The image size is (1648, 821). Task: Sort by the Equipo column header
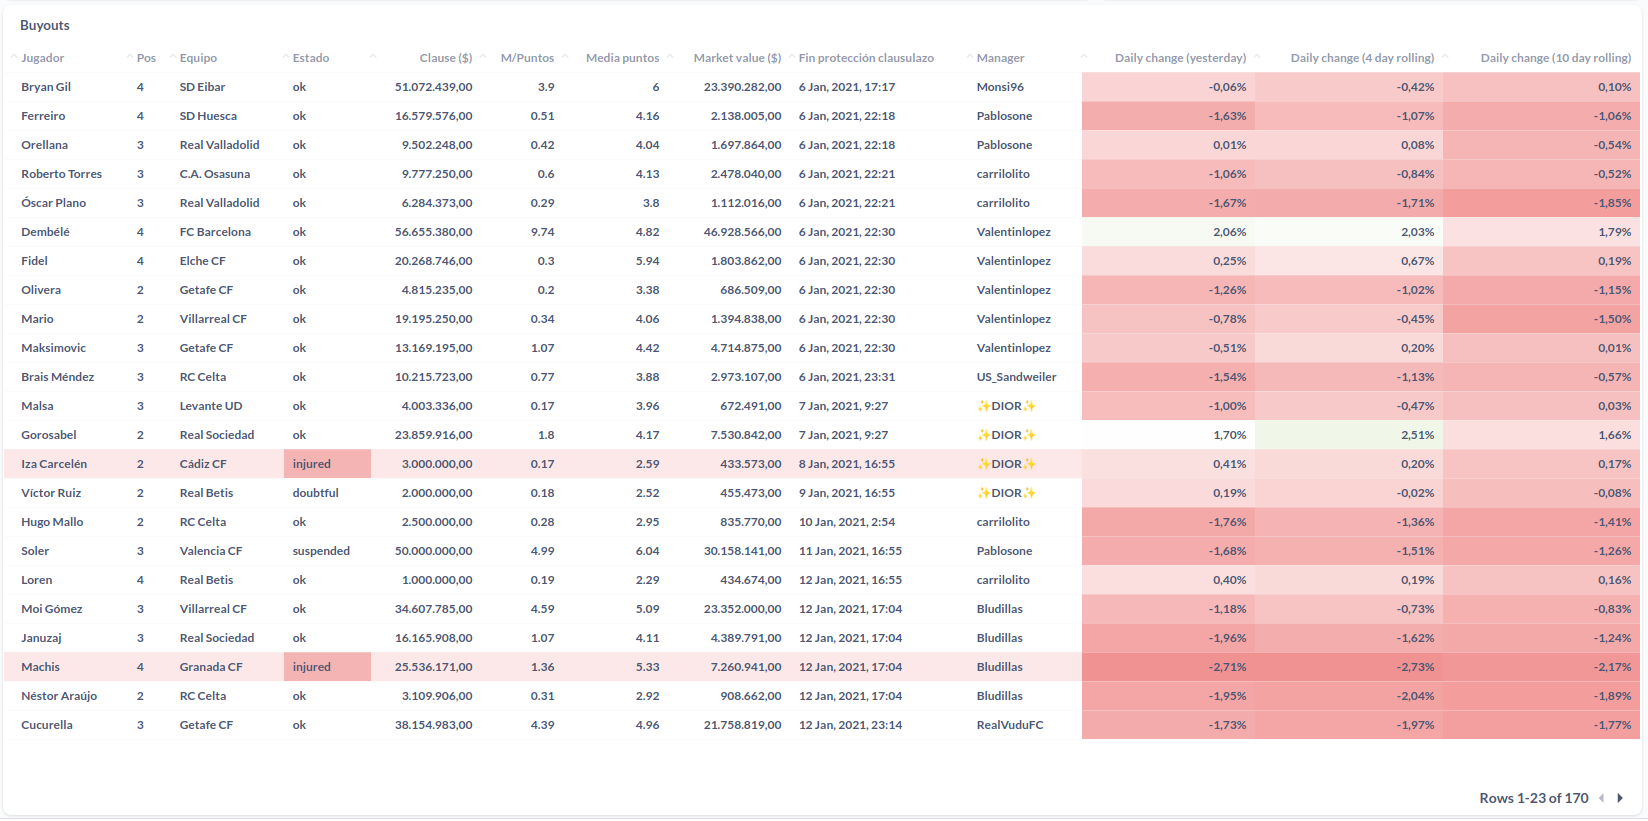tap(198, 58)
